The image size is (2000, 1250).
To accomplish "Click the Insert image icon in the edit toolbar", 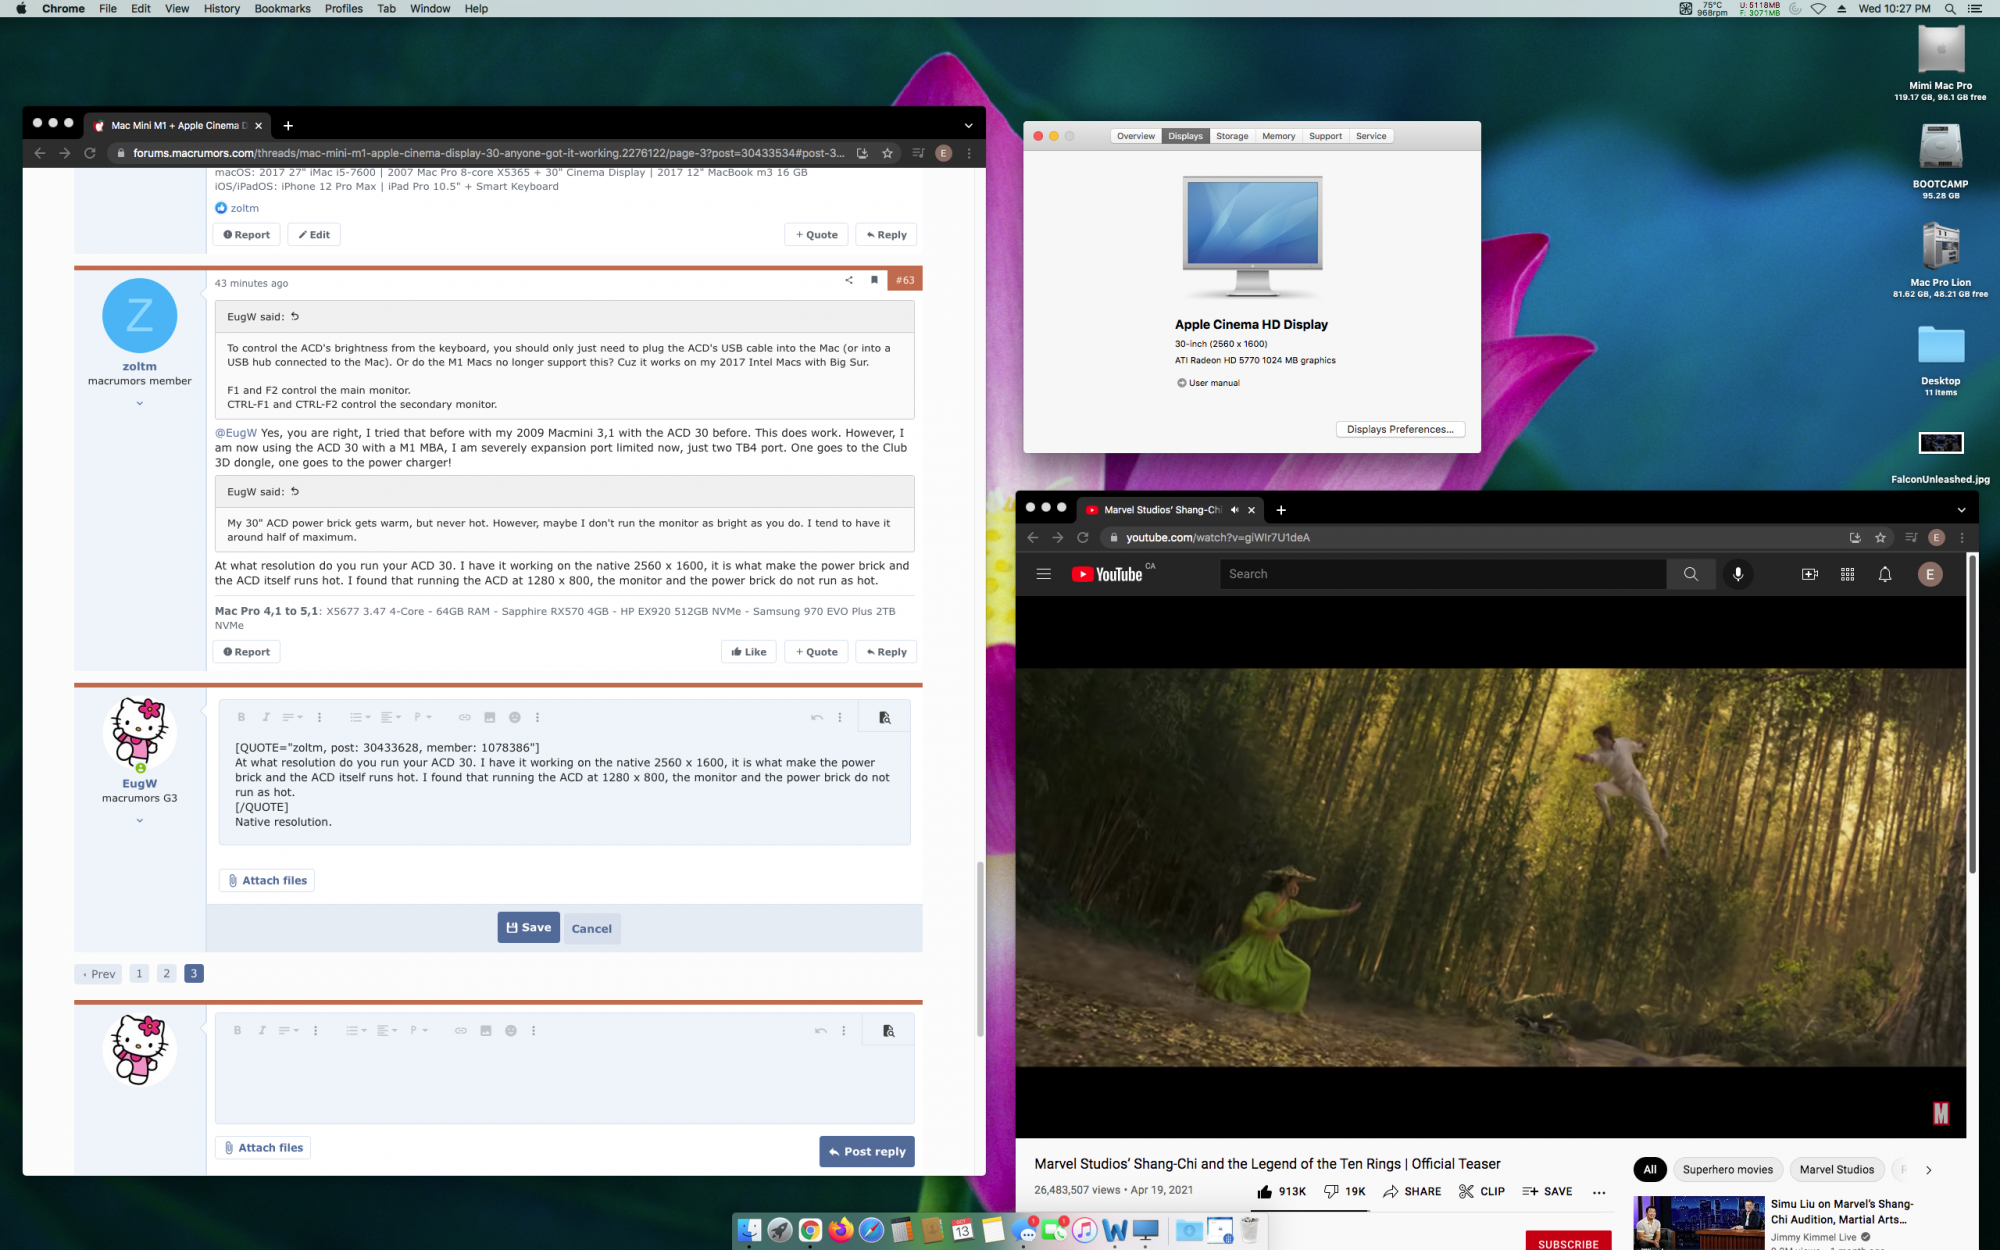I will [490, 717].
